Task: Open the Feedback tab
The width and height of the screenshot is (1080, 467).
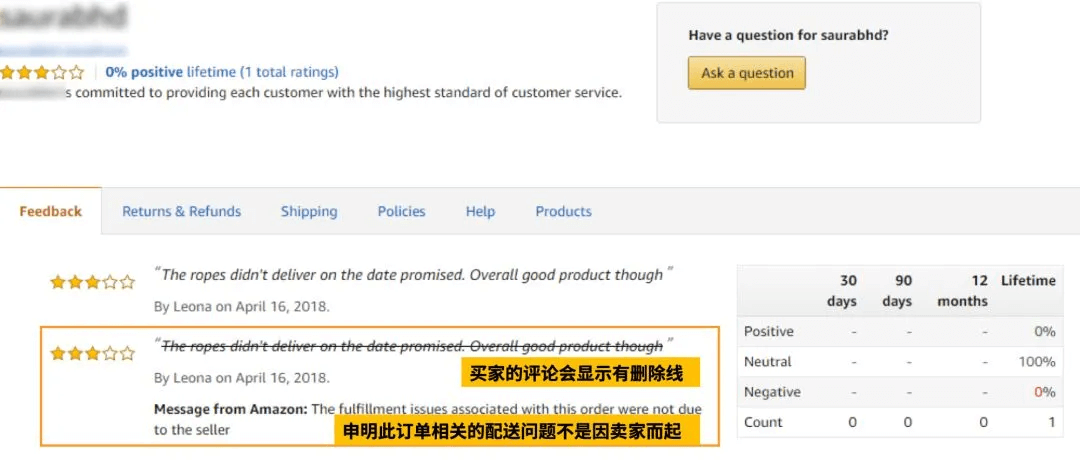Action: tap(50, 211)
